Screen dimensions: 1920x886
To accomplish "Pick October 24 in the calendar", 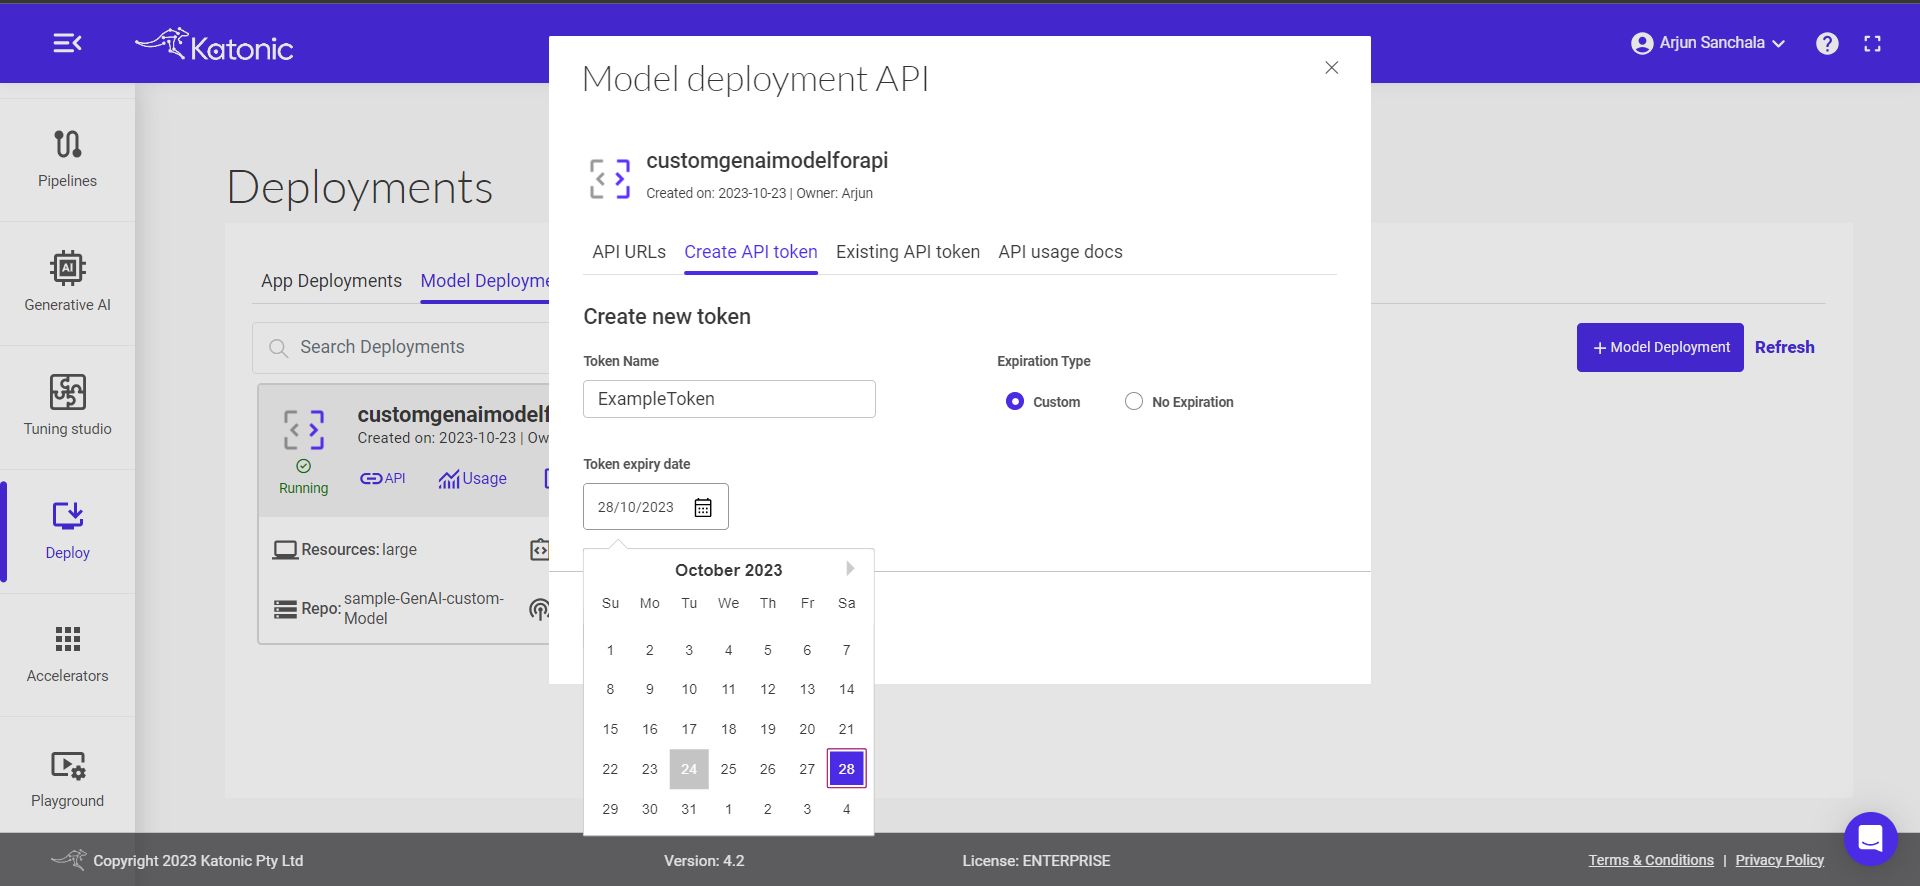I will [x=689, y=769].
